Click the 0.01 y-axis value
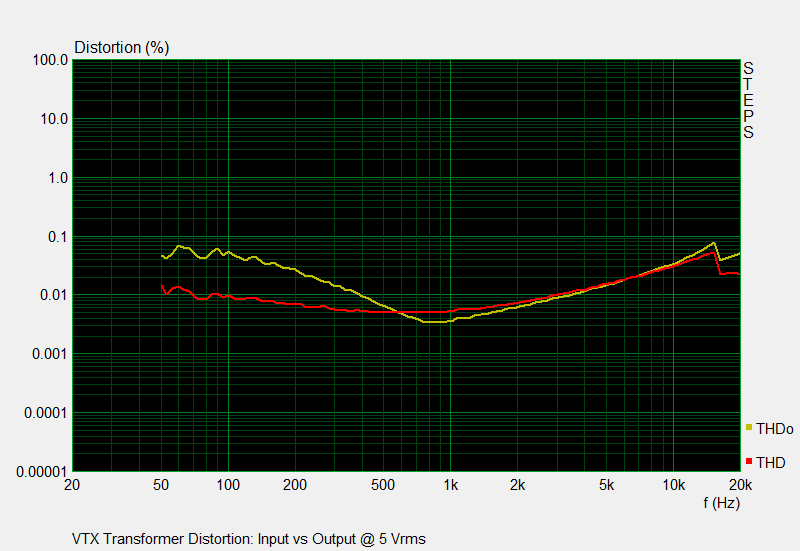The image size is (800, 551). click(54, 295)
